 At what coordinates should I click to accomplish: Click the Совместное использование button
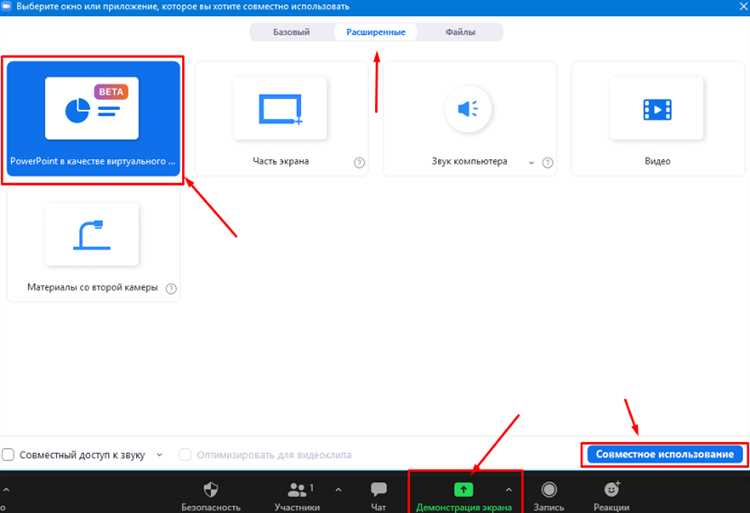665,454
